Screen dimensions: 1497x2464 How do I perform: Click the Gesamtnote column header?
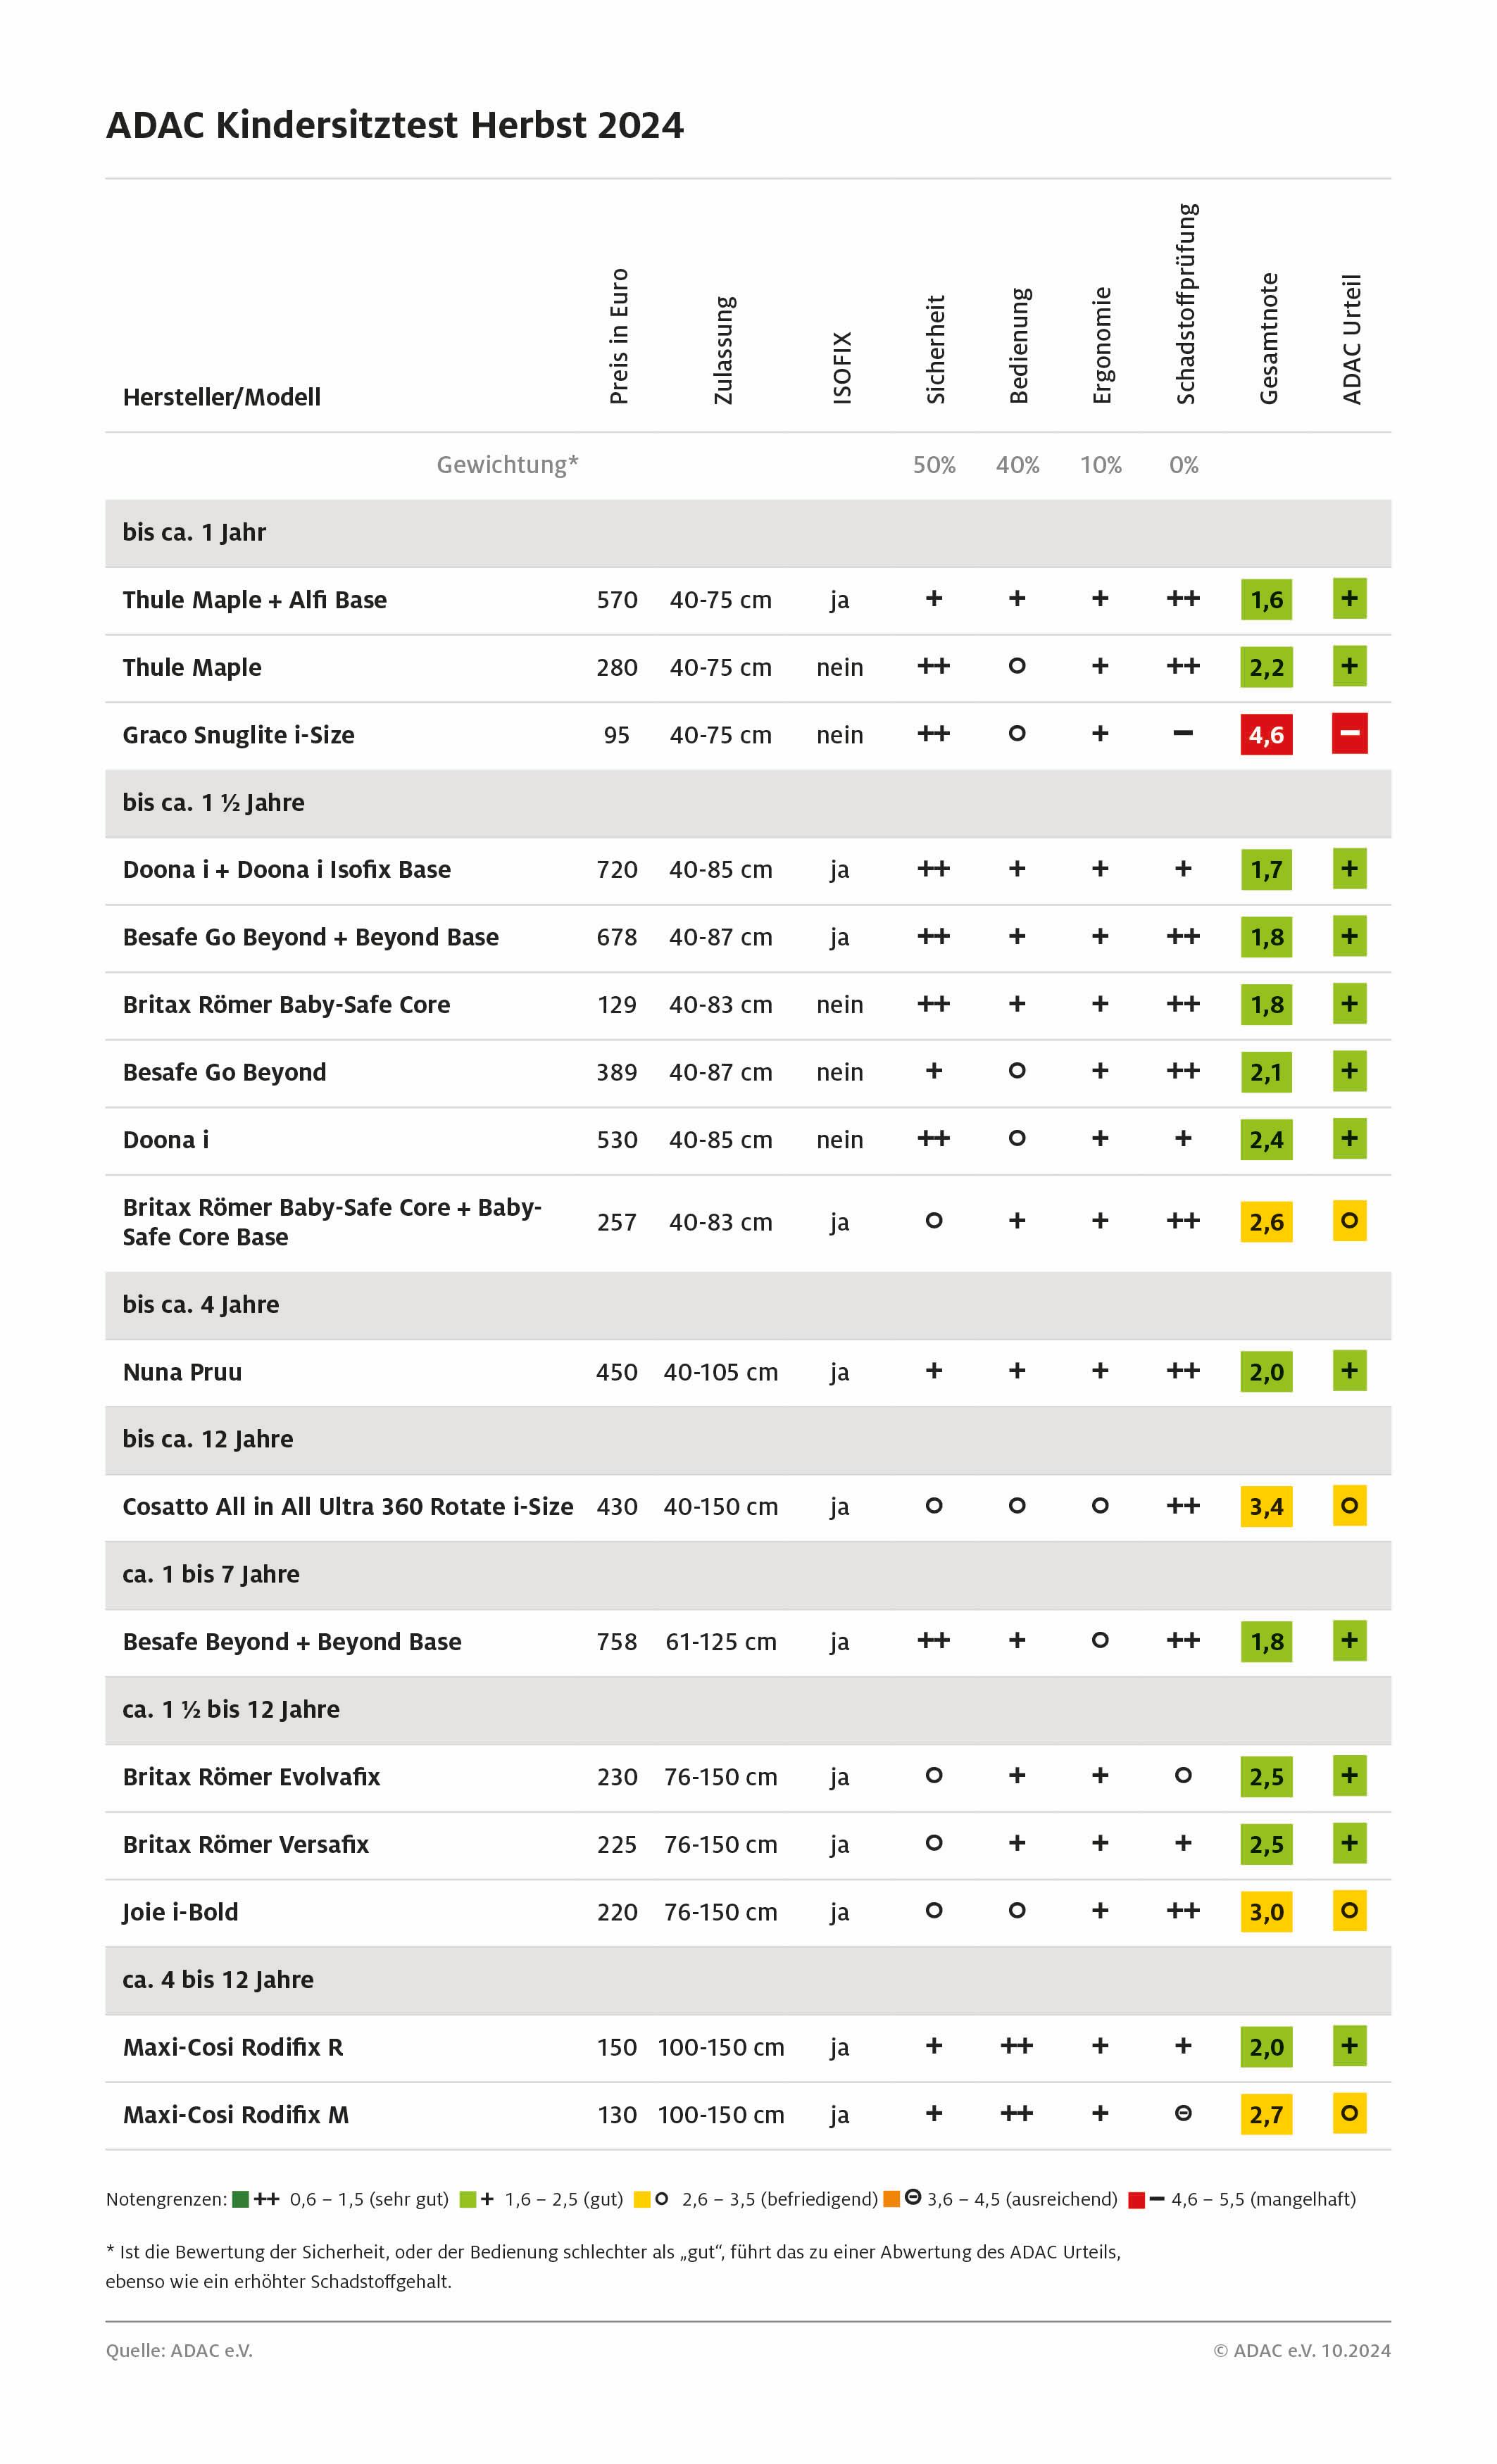[x=1268, y=338]
